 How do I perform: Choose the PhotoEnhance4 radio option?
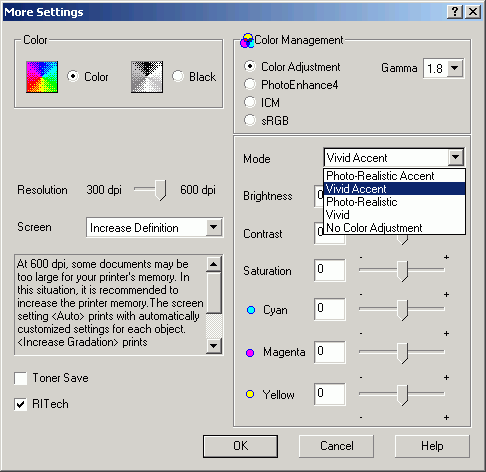(x=250, y=84)
